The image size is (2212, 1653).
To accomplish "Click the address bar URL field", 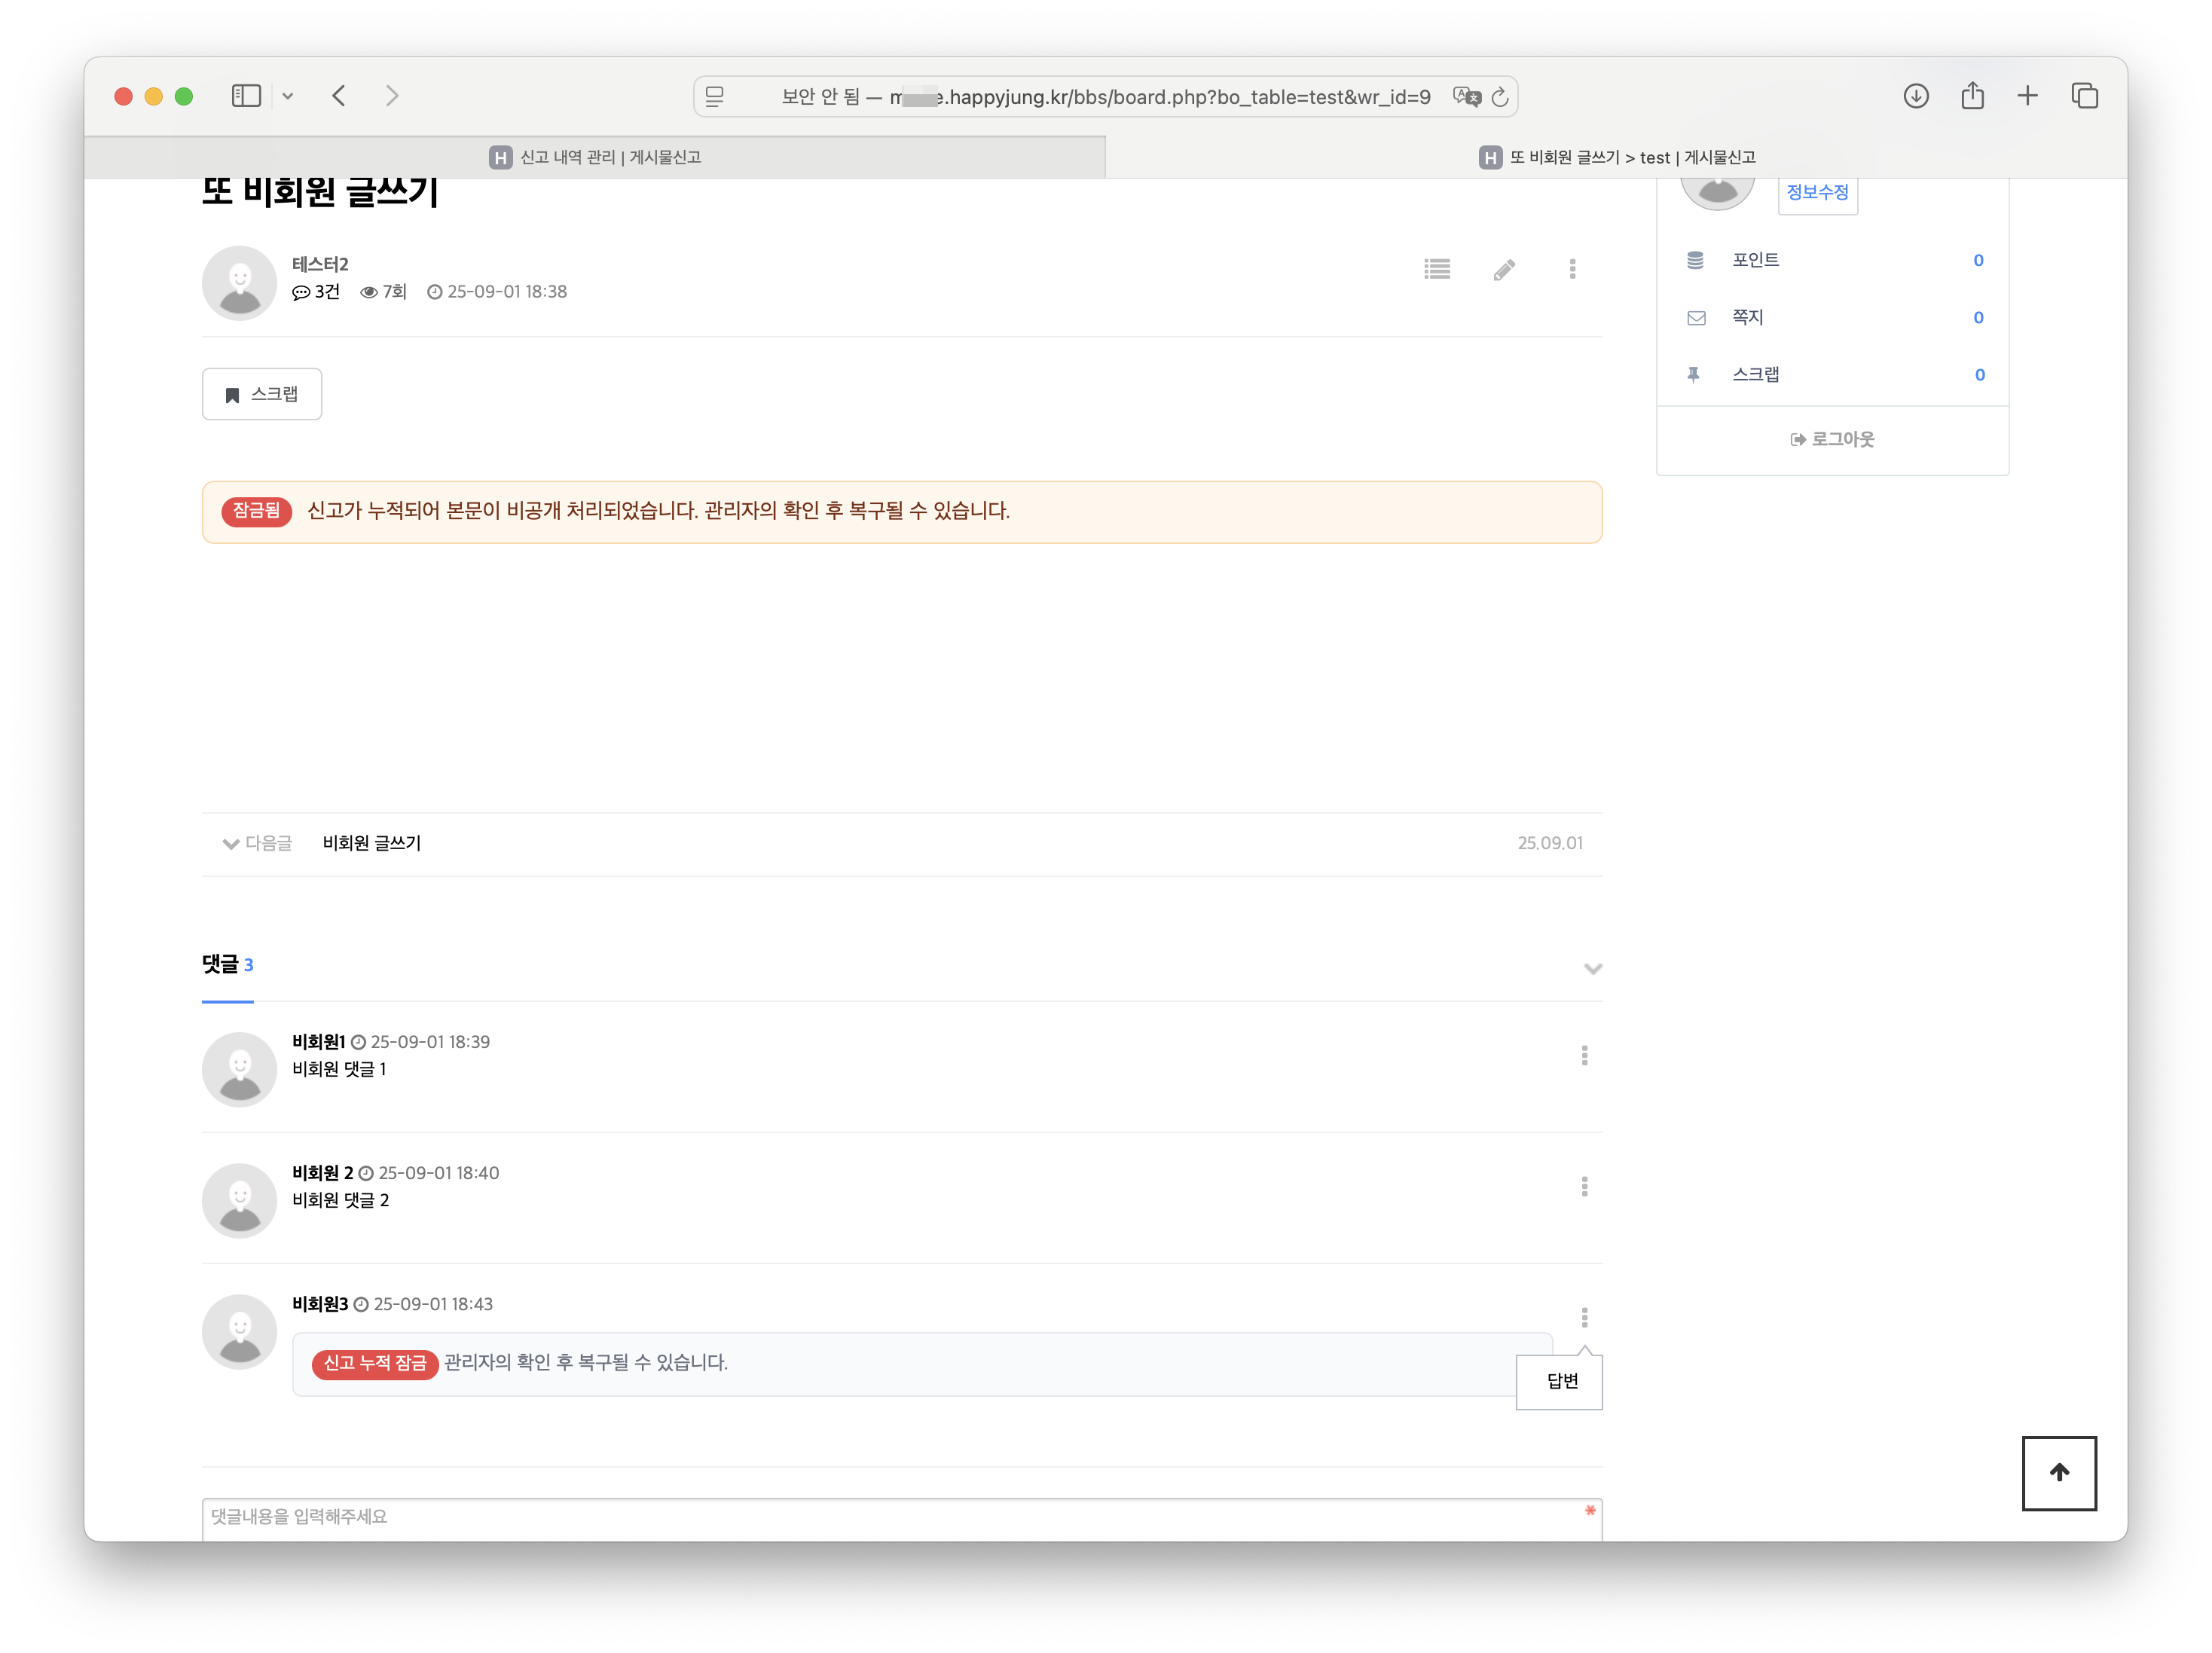I will tap(1105, 97).
